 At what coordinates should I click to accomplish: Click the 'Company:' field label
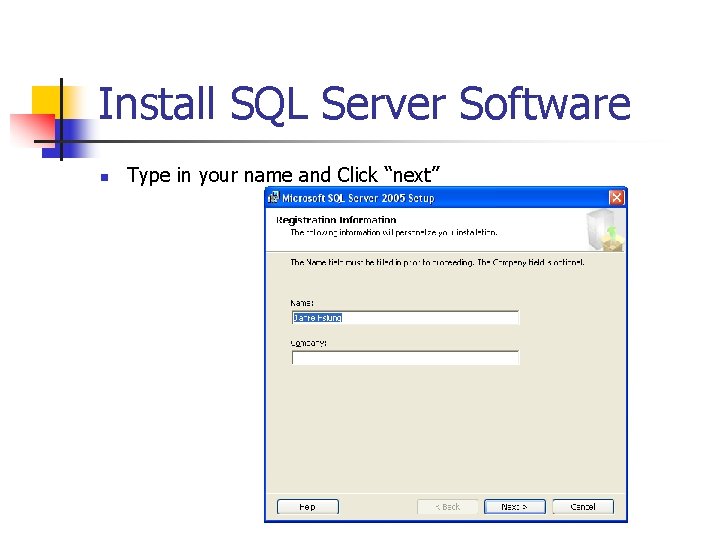pyautogui.click(x=308, y=343)
